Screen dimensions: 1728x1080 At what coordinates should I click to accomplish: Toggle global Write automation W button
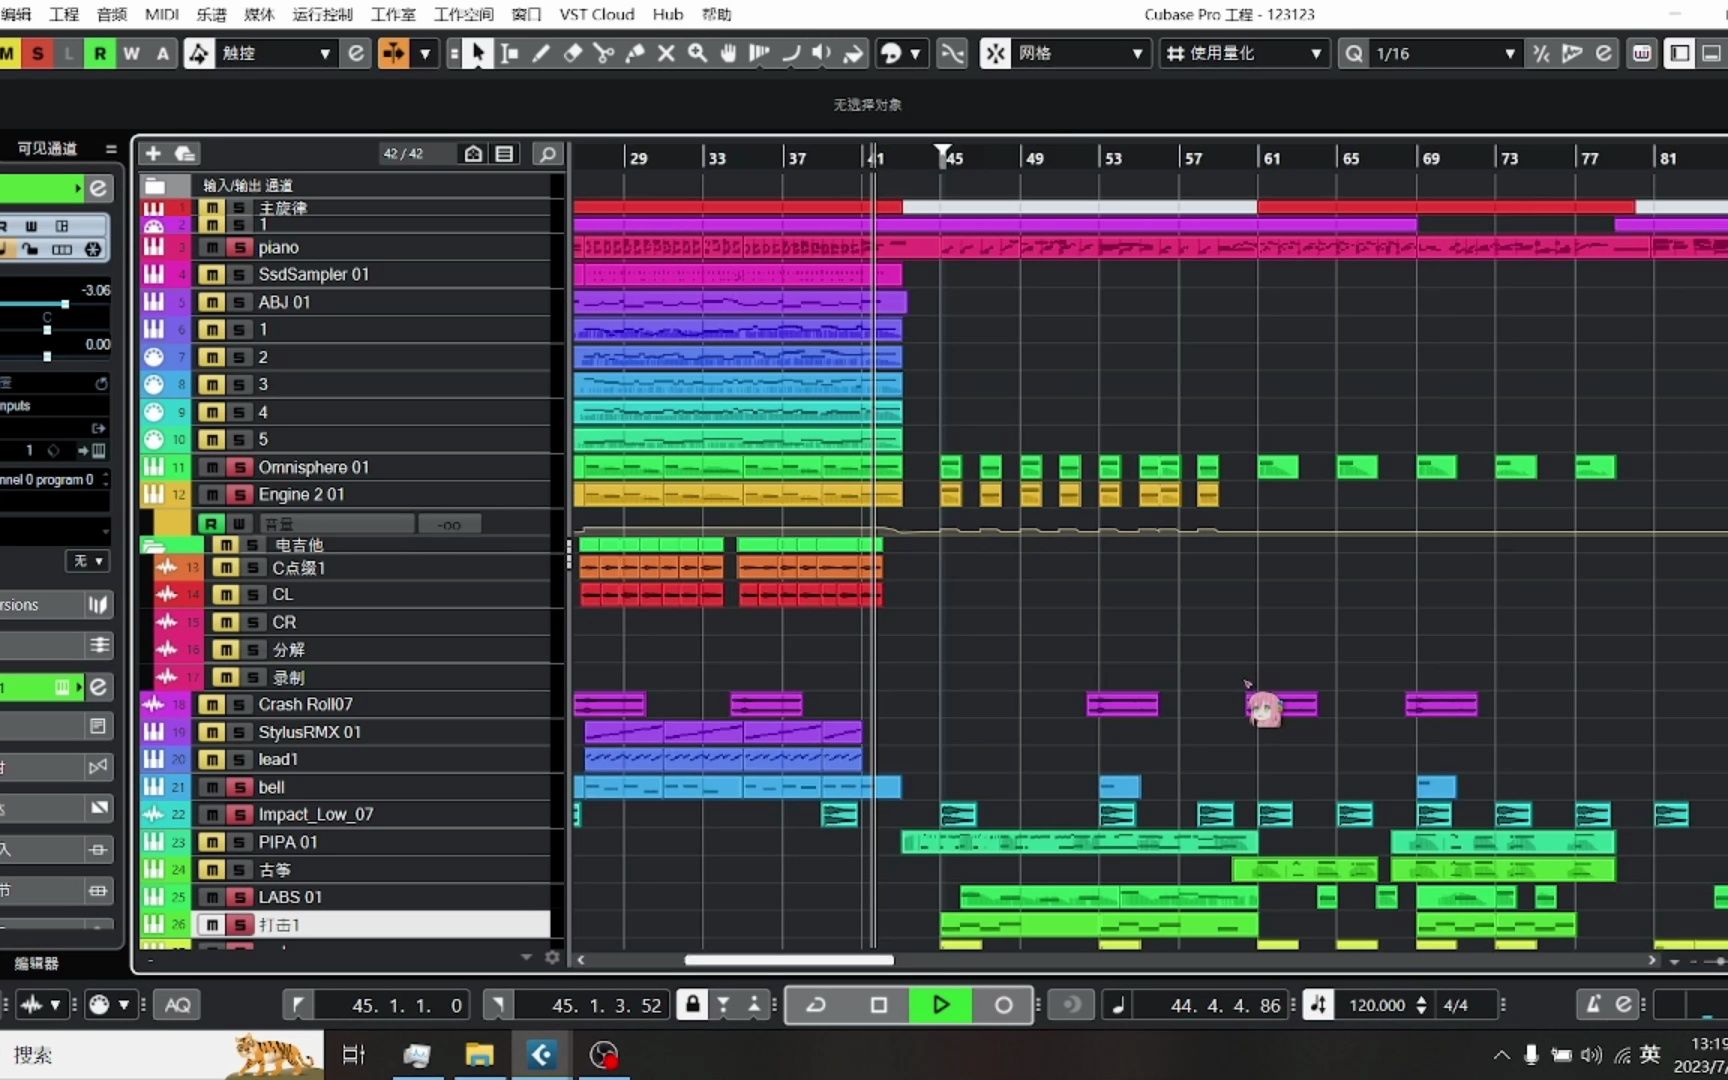click(131, 53)
